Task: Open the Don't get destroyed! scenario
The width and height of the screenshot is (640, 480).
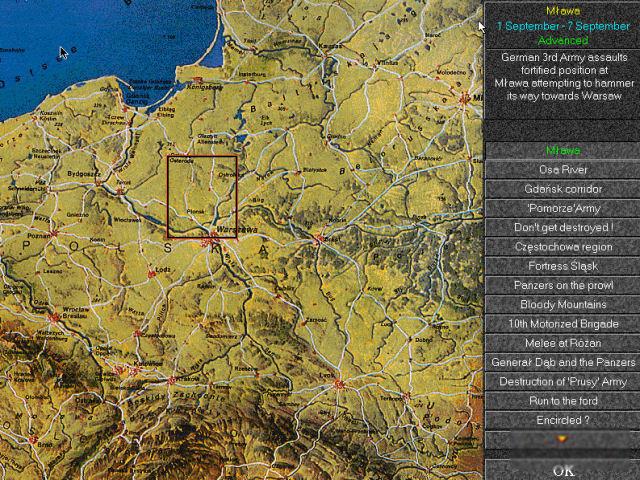Action: (x=563, y=227)
